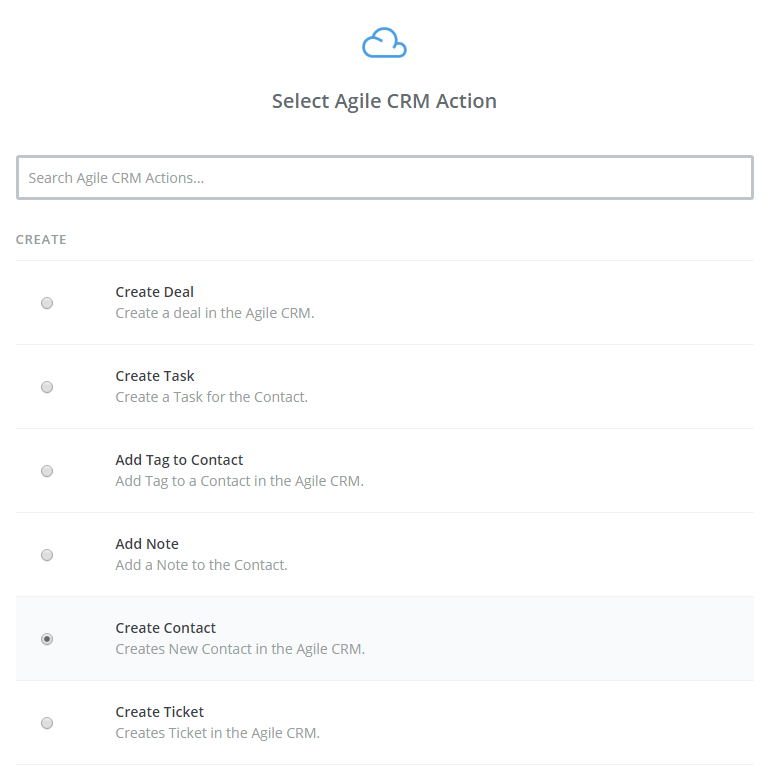Click the Create Deal title text
Image resolution: width=773 pixels, height=781 pixels.
coord(154,292)
